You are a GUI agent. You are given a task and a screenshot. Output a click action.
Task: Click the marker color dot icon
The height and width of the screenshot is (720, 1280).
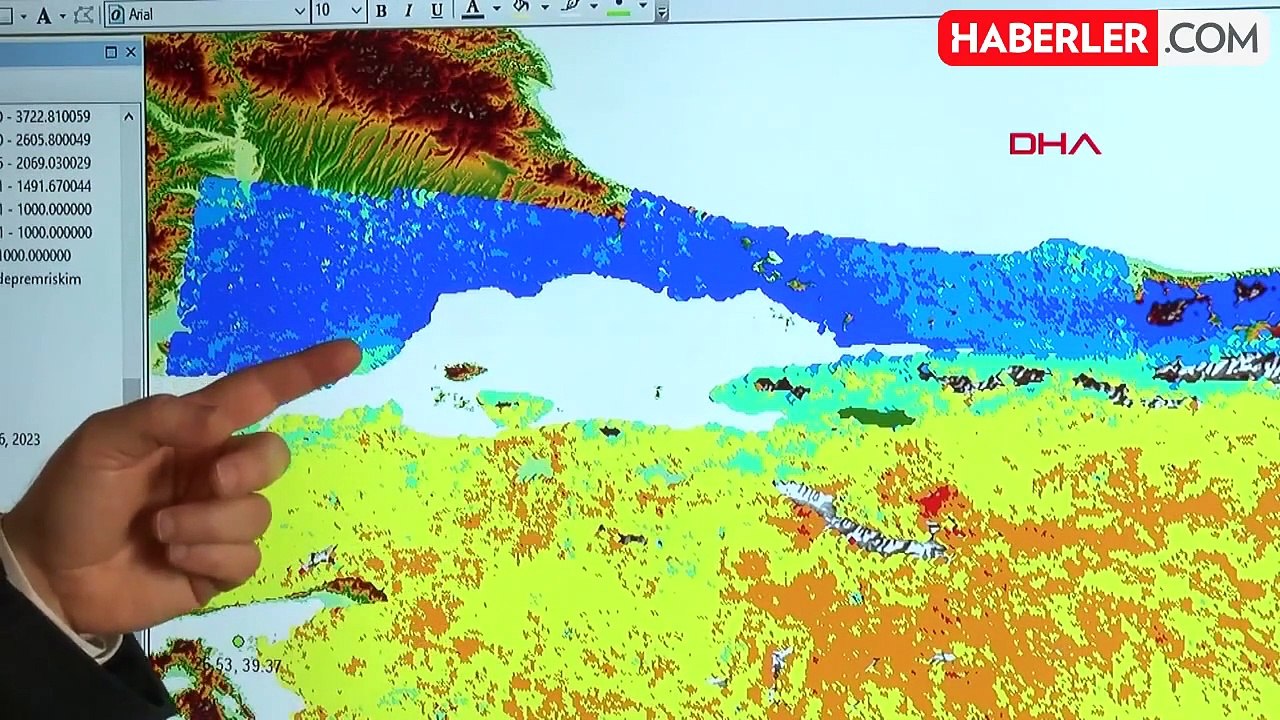619,9
